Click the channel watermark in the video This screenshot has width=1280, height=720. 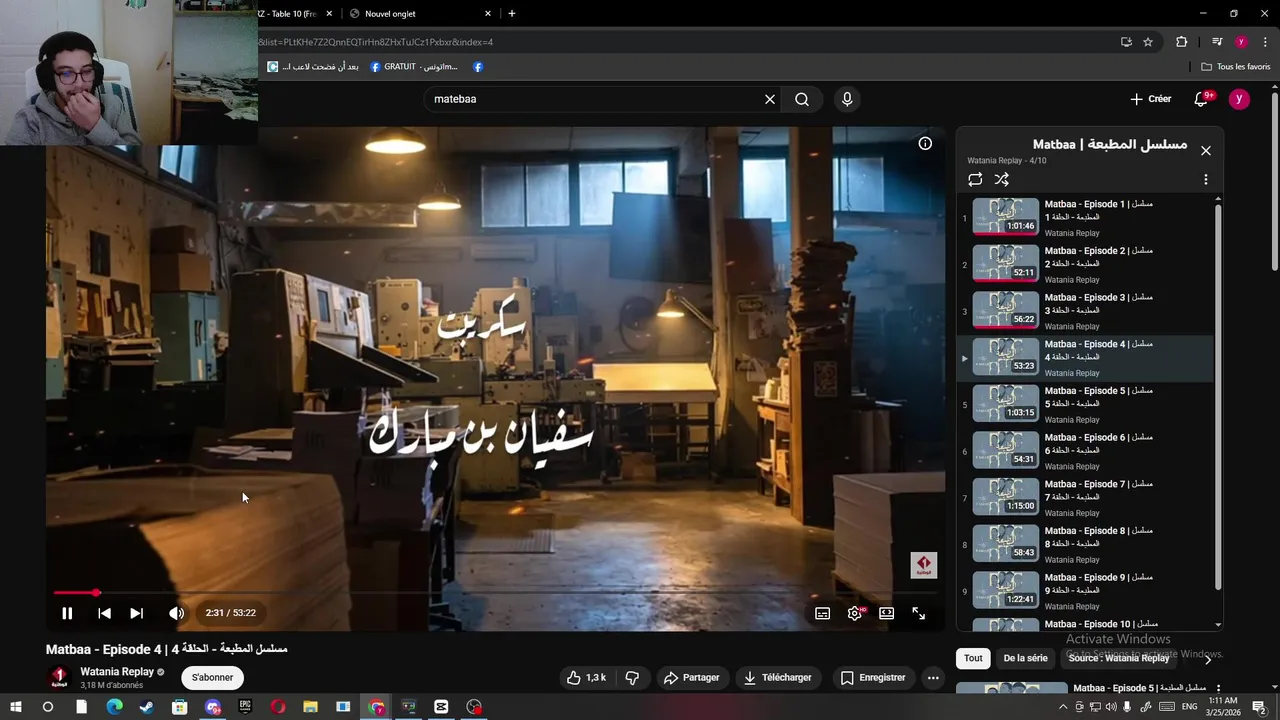tap(923, 565)
